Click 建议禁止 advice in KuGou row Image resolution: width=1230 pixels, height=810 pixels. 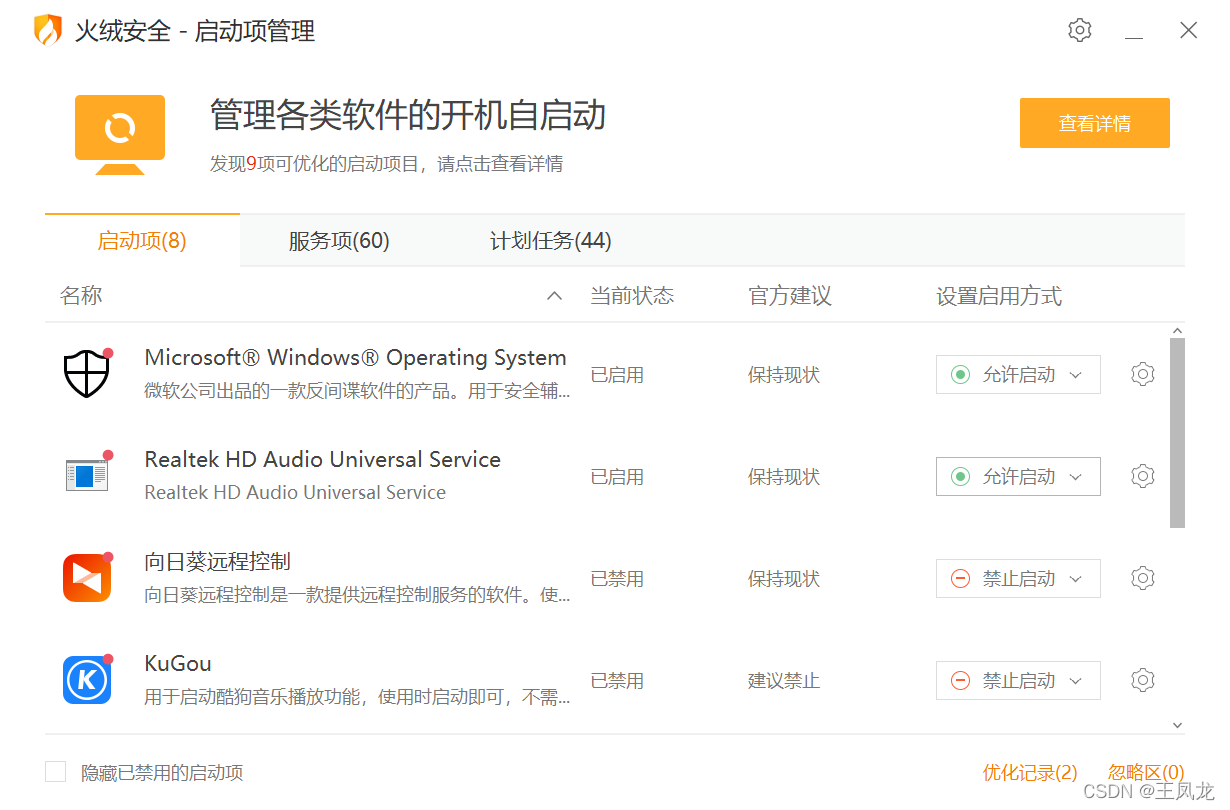tap(784, 681)
